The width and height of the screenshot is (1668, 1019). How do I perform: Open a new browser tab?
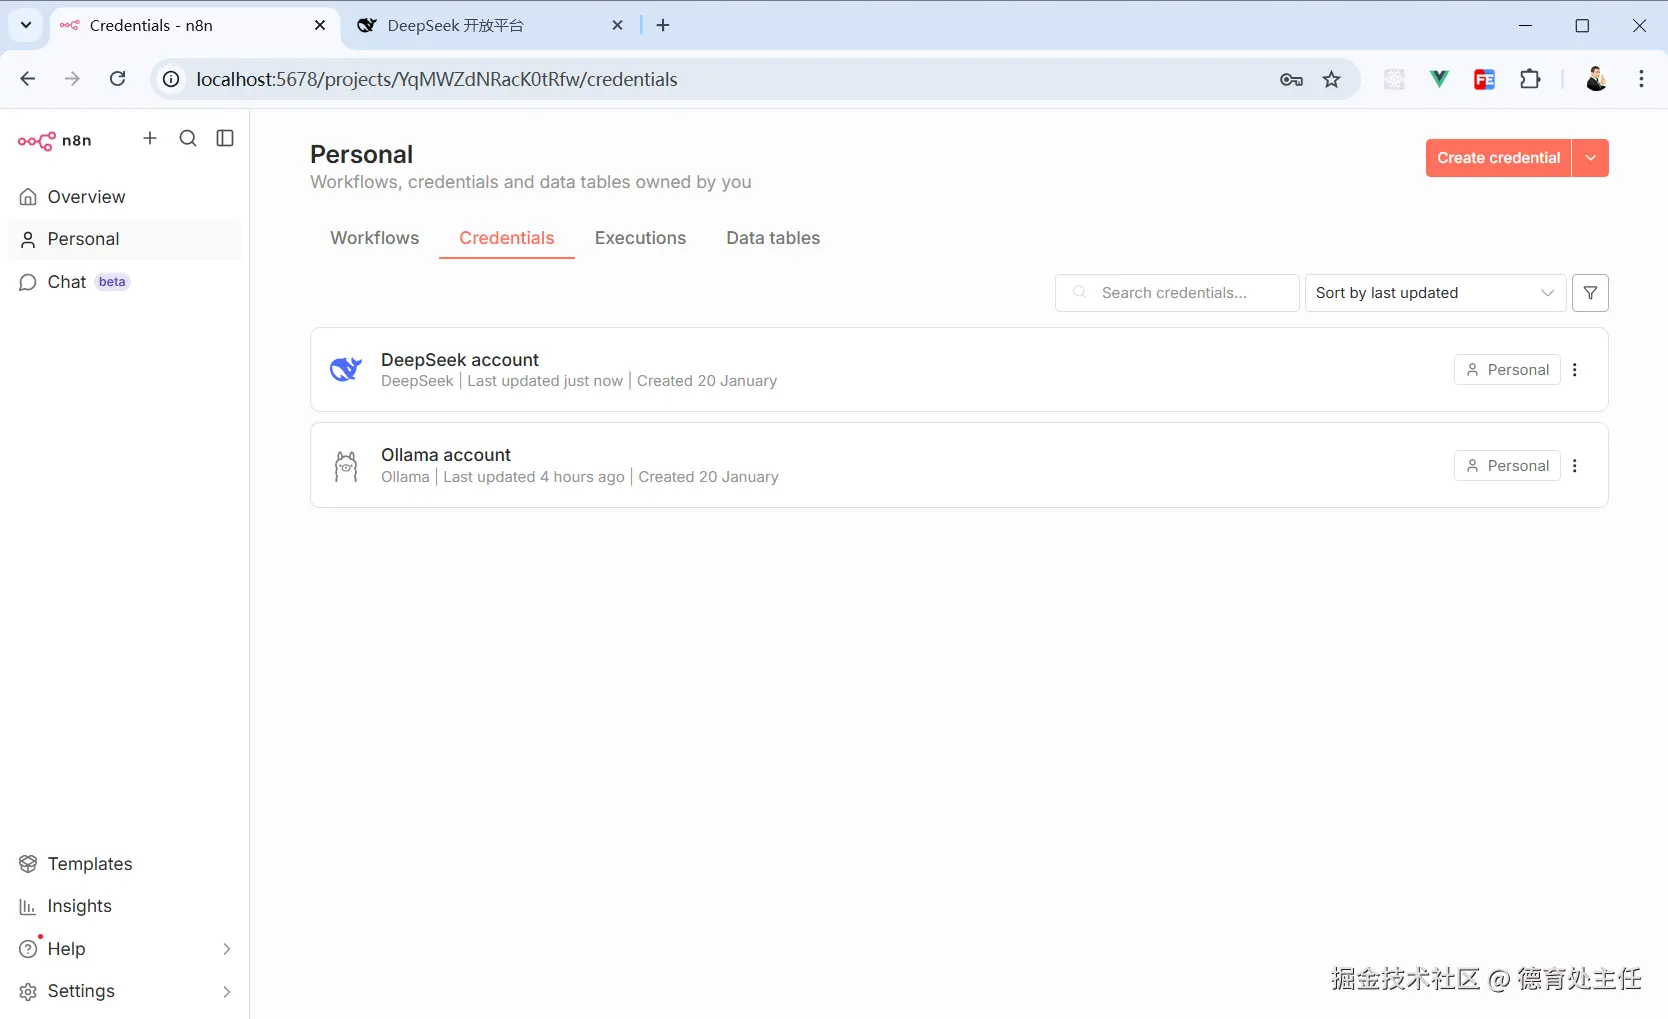click(663, 25)
